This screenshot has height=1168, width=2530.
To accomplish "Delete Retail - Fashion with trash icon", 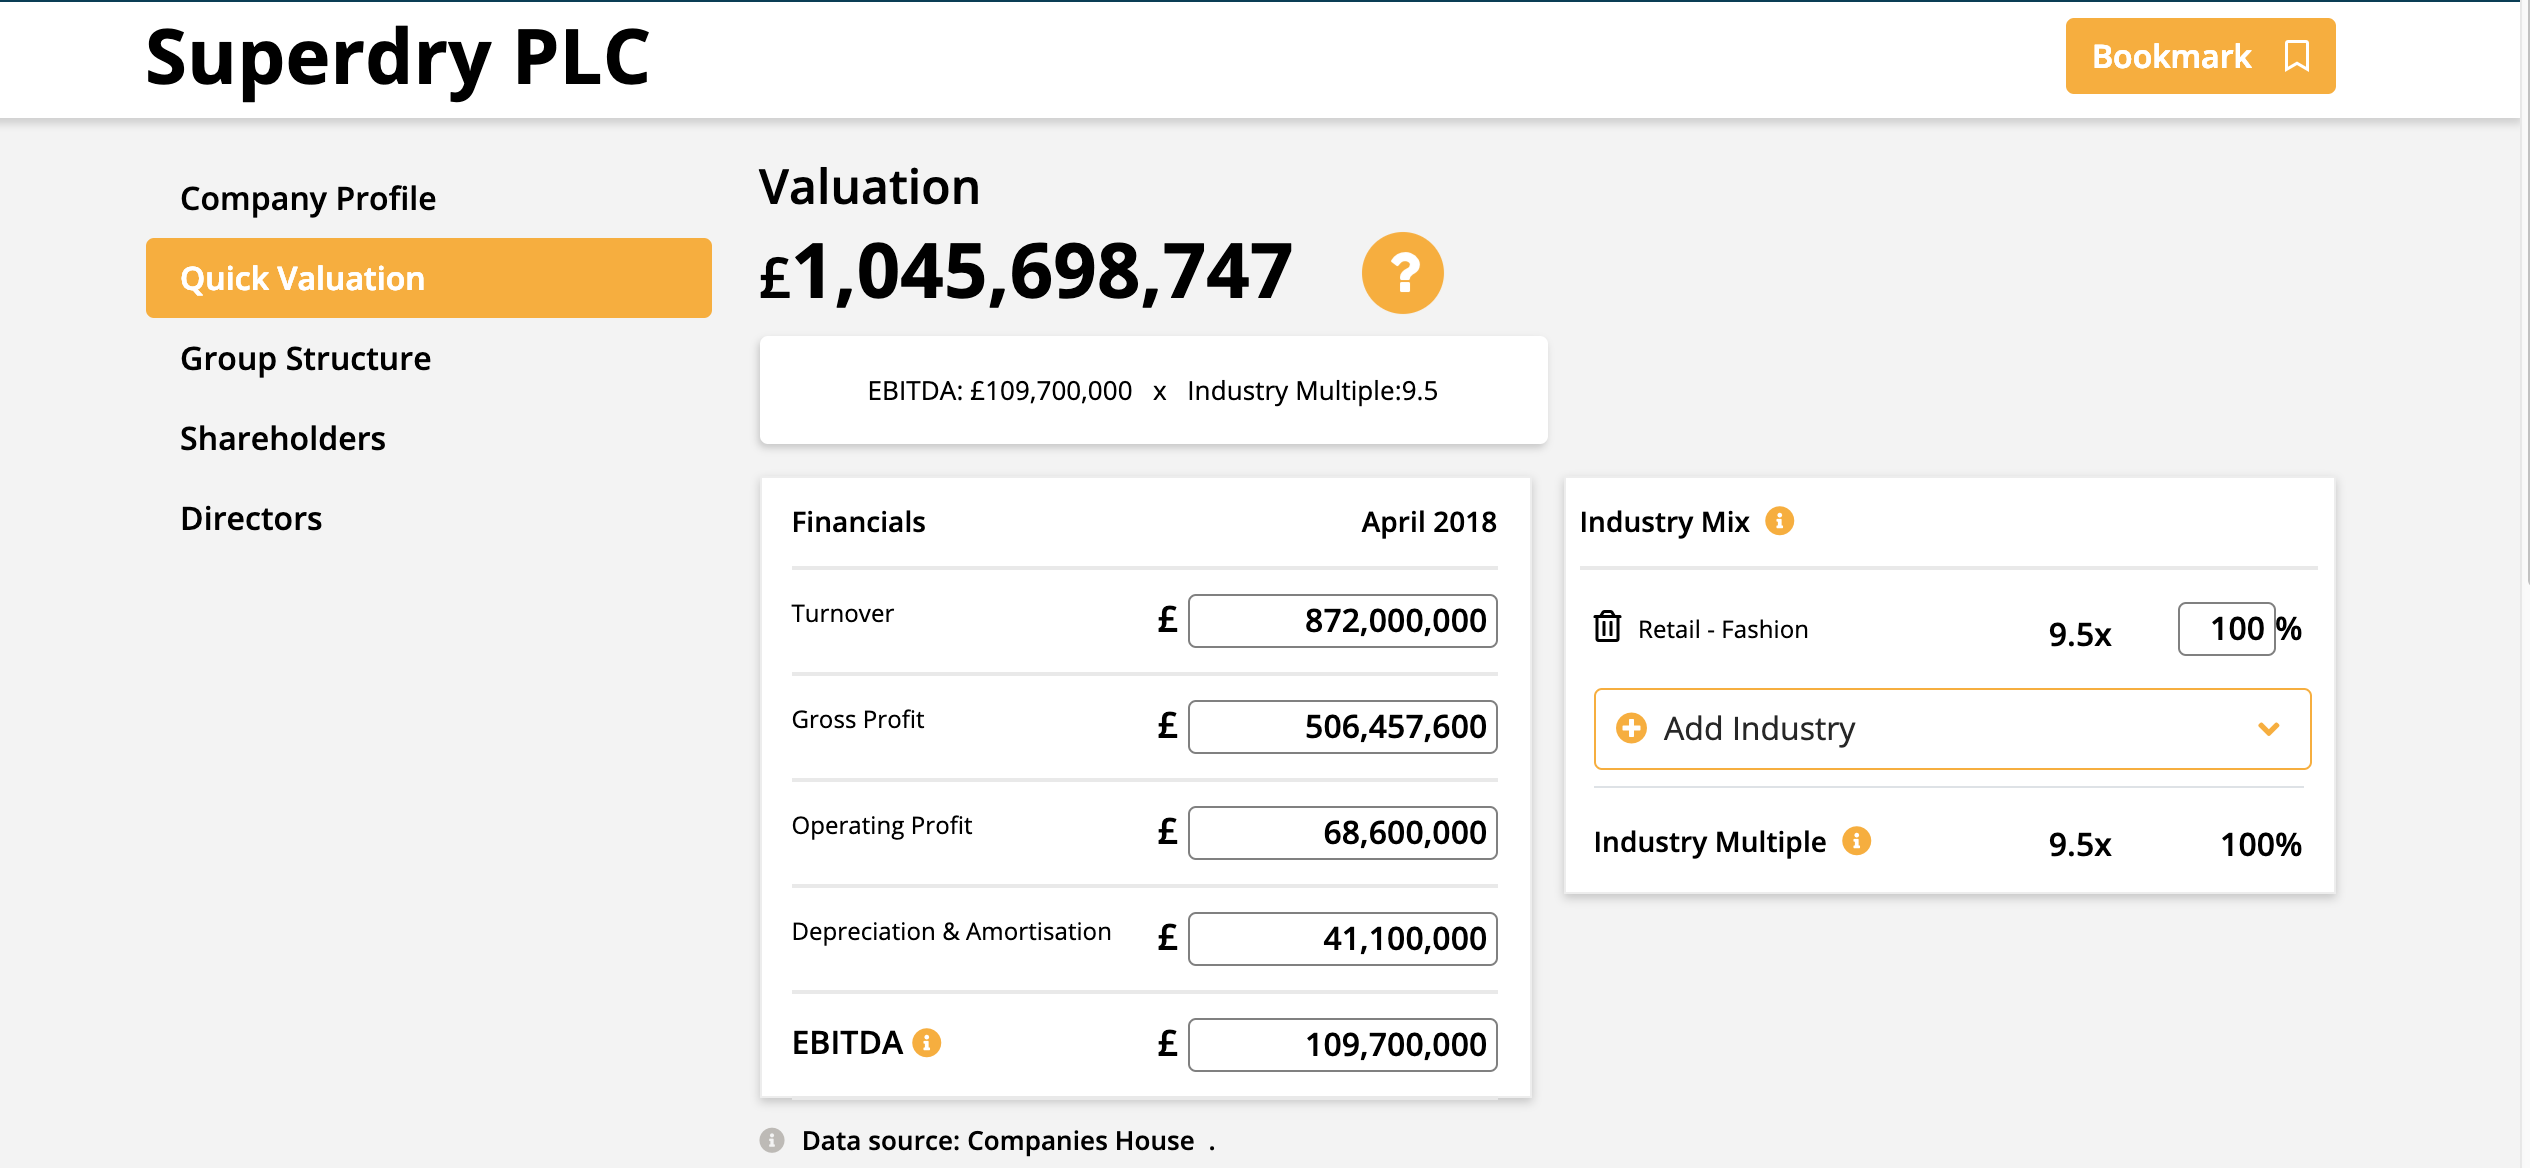I will (x=1607, y=627).
